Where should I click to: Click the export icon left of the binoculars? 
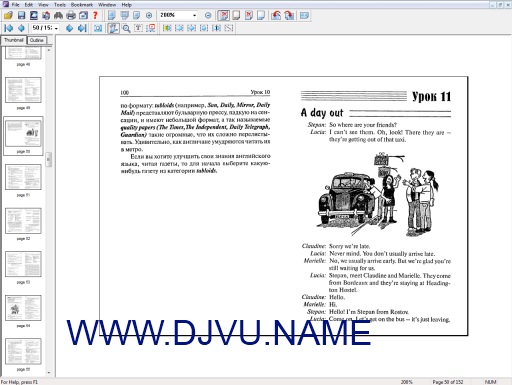(46, 15)
